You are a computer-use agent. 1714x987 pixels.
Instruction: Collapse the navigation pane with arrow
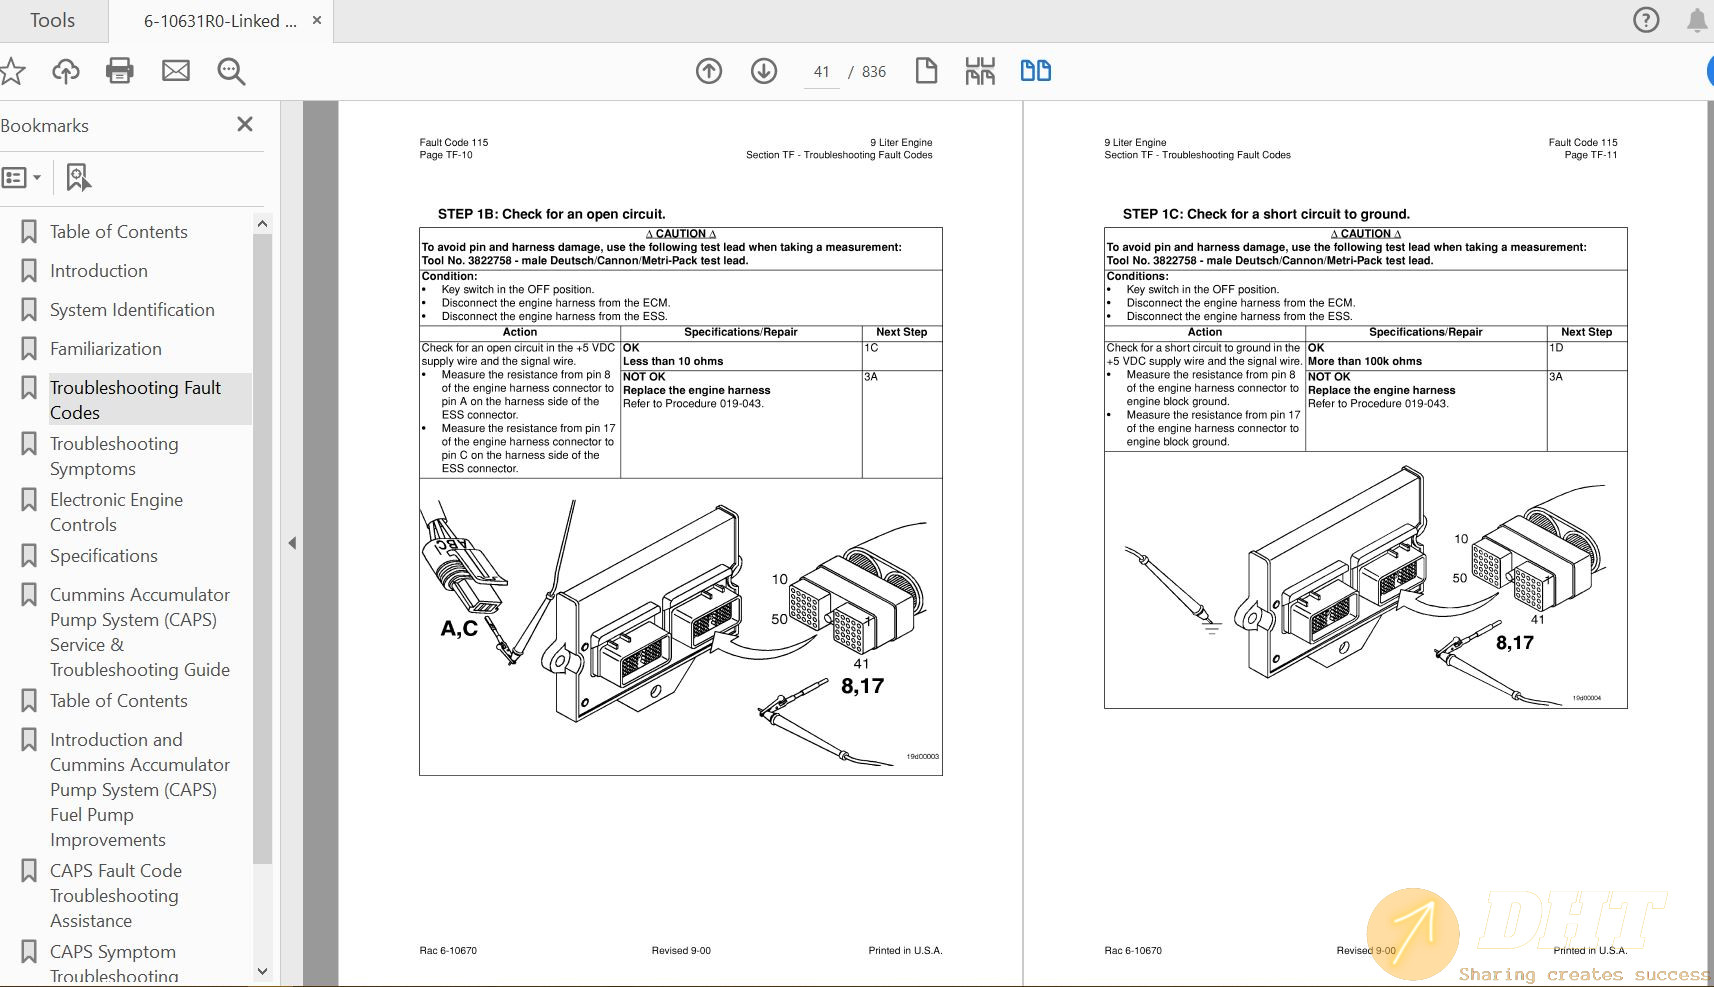292,543
